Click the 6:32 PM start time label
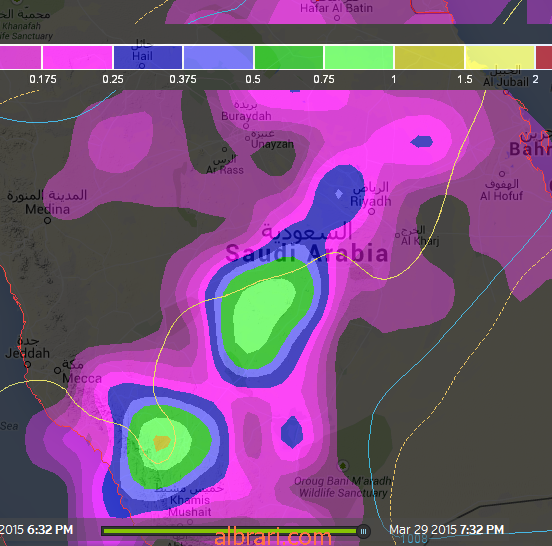 50,530
